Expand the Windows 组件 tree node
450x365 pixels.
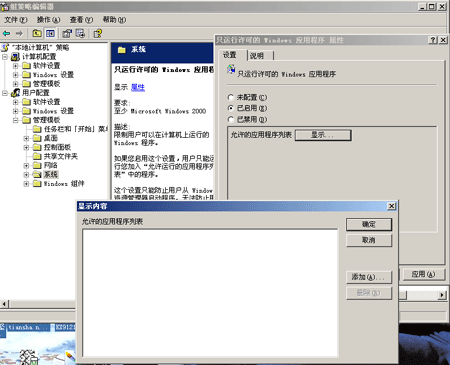click(x=26, y=184)
